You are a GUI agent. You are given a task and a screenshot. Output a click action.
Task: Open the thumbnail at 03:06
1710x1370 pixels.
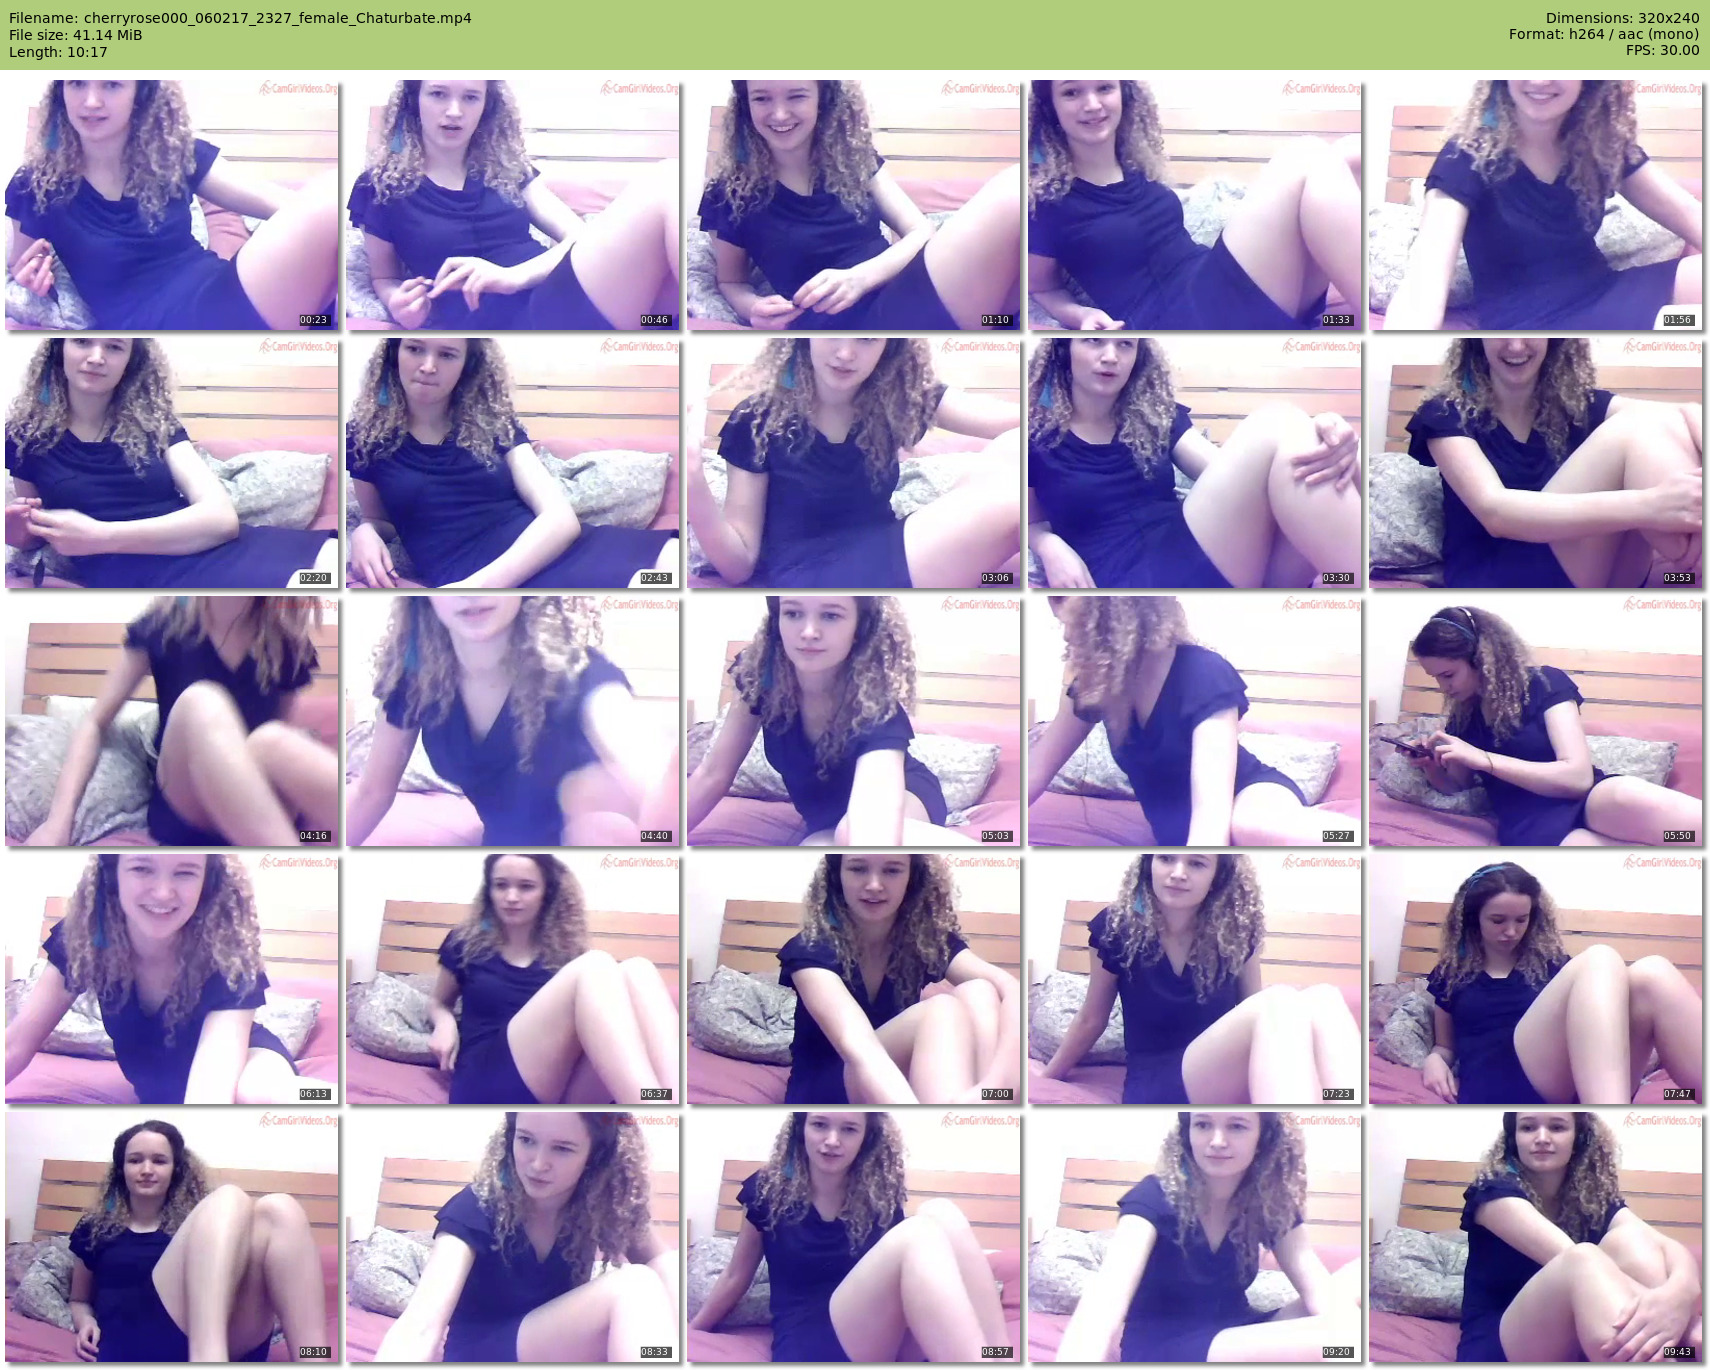pos(853,463)
